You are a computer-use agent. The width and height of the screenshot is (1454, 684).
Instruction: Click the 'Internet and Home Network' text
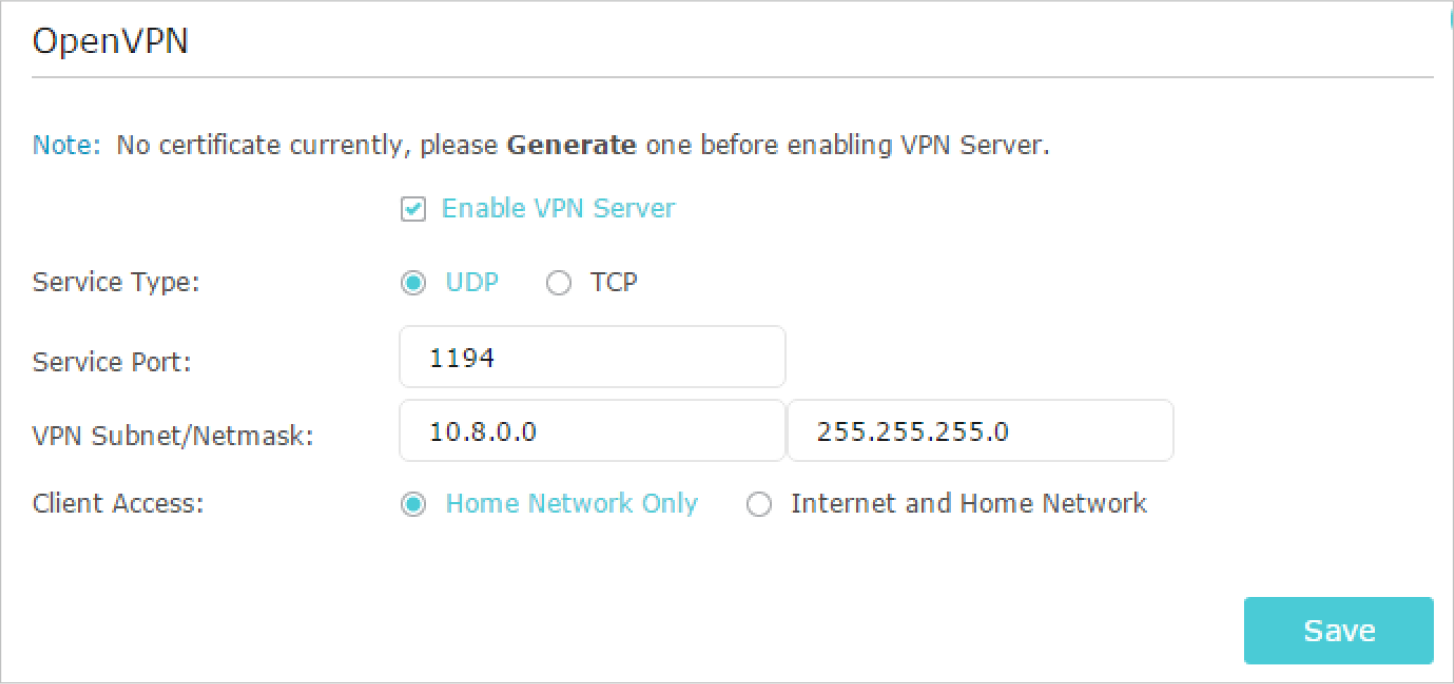[x=968, y=503]
